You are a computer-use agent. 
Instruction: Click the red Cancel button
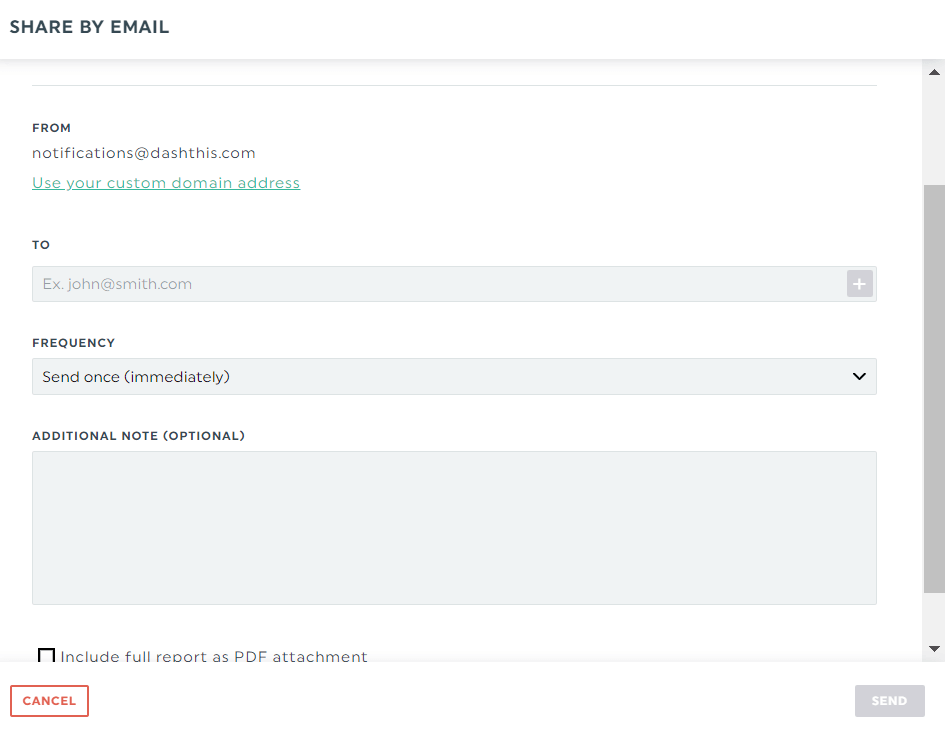click(x=49, y=701)
